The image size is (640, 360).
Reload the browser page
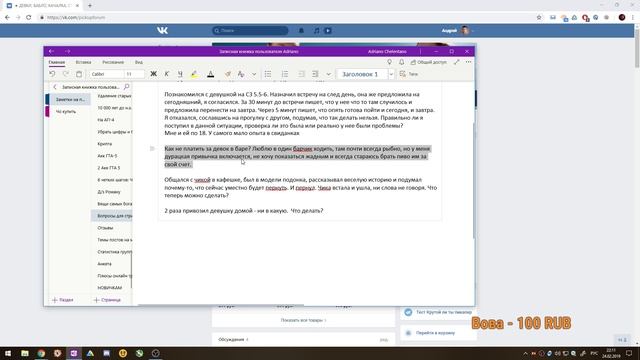(x=29, y=18)
